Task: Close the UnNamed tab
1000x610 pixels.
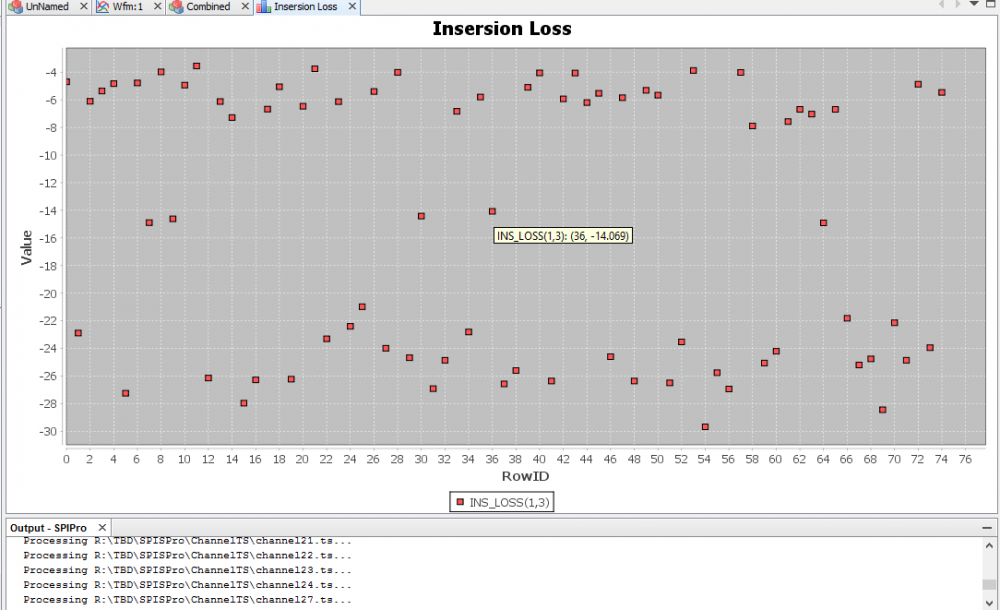Action: click(x=84, y=7)
